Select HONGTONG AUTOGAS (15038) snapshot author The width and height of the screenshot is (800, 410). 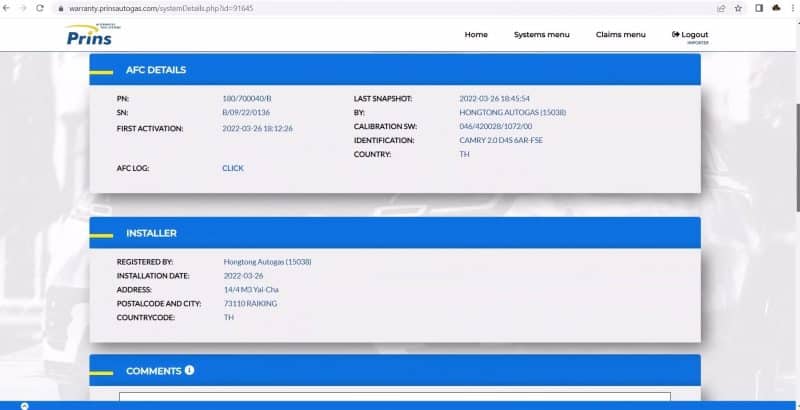513,112
